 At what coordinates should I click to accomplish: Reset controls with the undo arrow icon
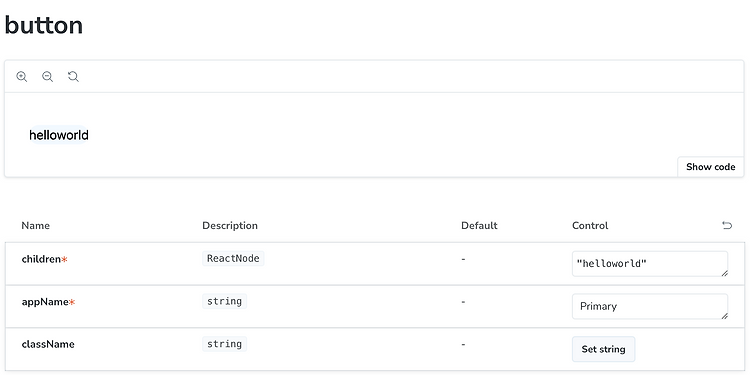click(727, 225)
